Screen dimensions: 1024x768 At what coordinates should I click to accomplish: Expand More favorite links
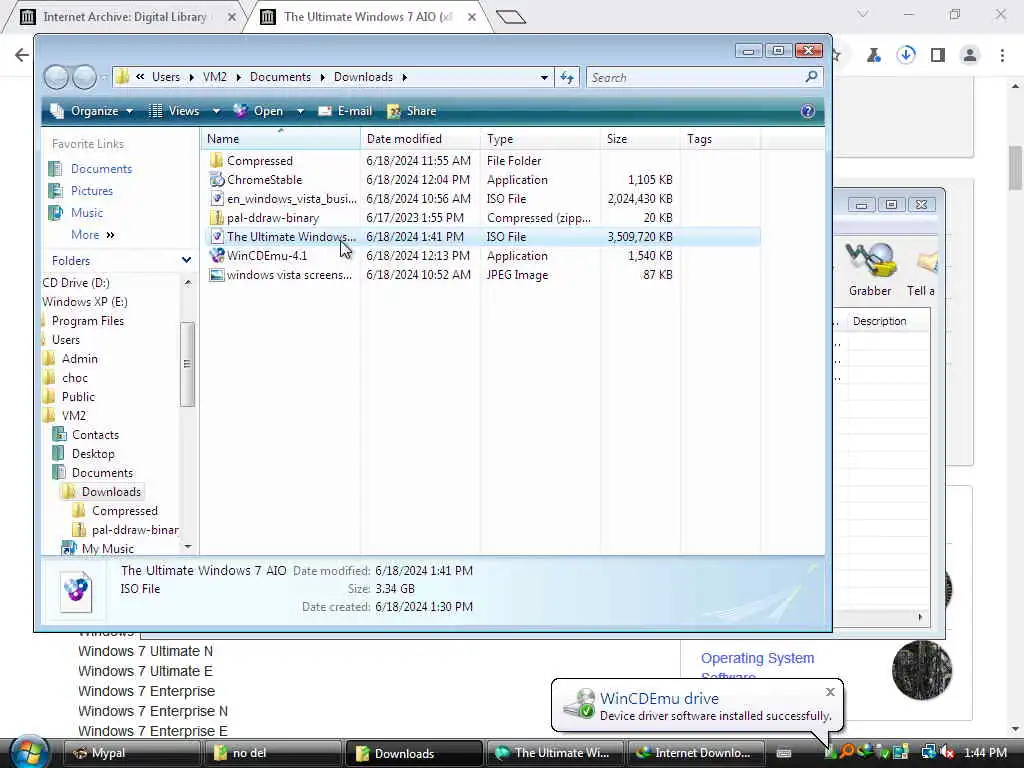[93, 234]
